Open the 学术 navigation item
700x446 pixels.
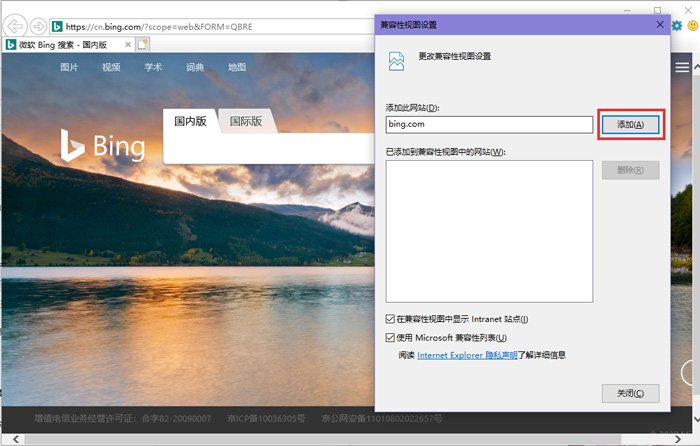(x=153, y=67)
